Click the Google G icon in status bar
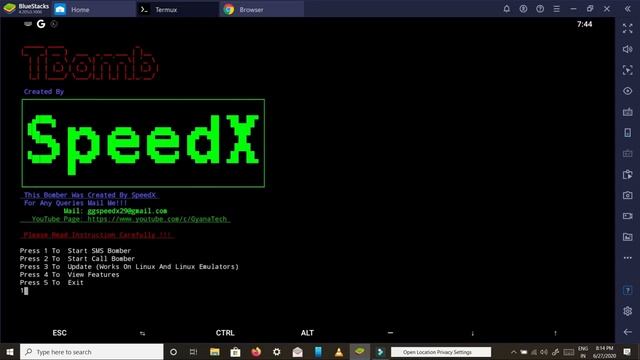This screenshot has width=640, height=360. (41, 24)
